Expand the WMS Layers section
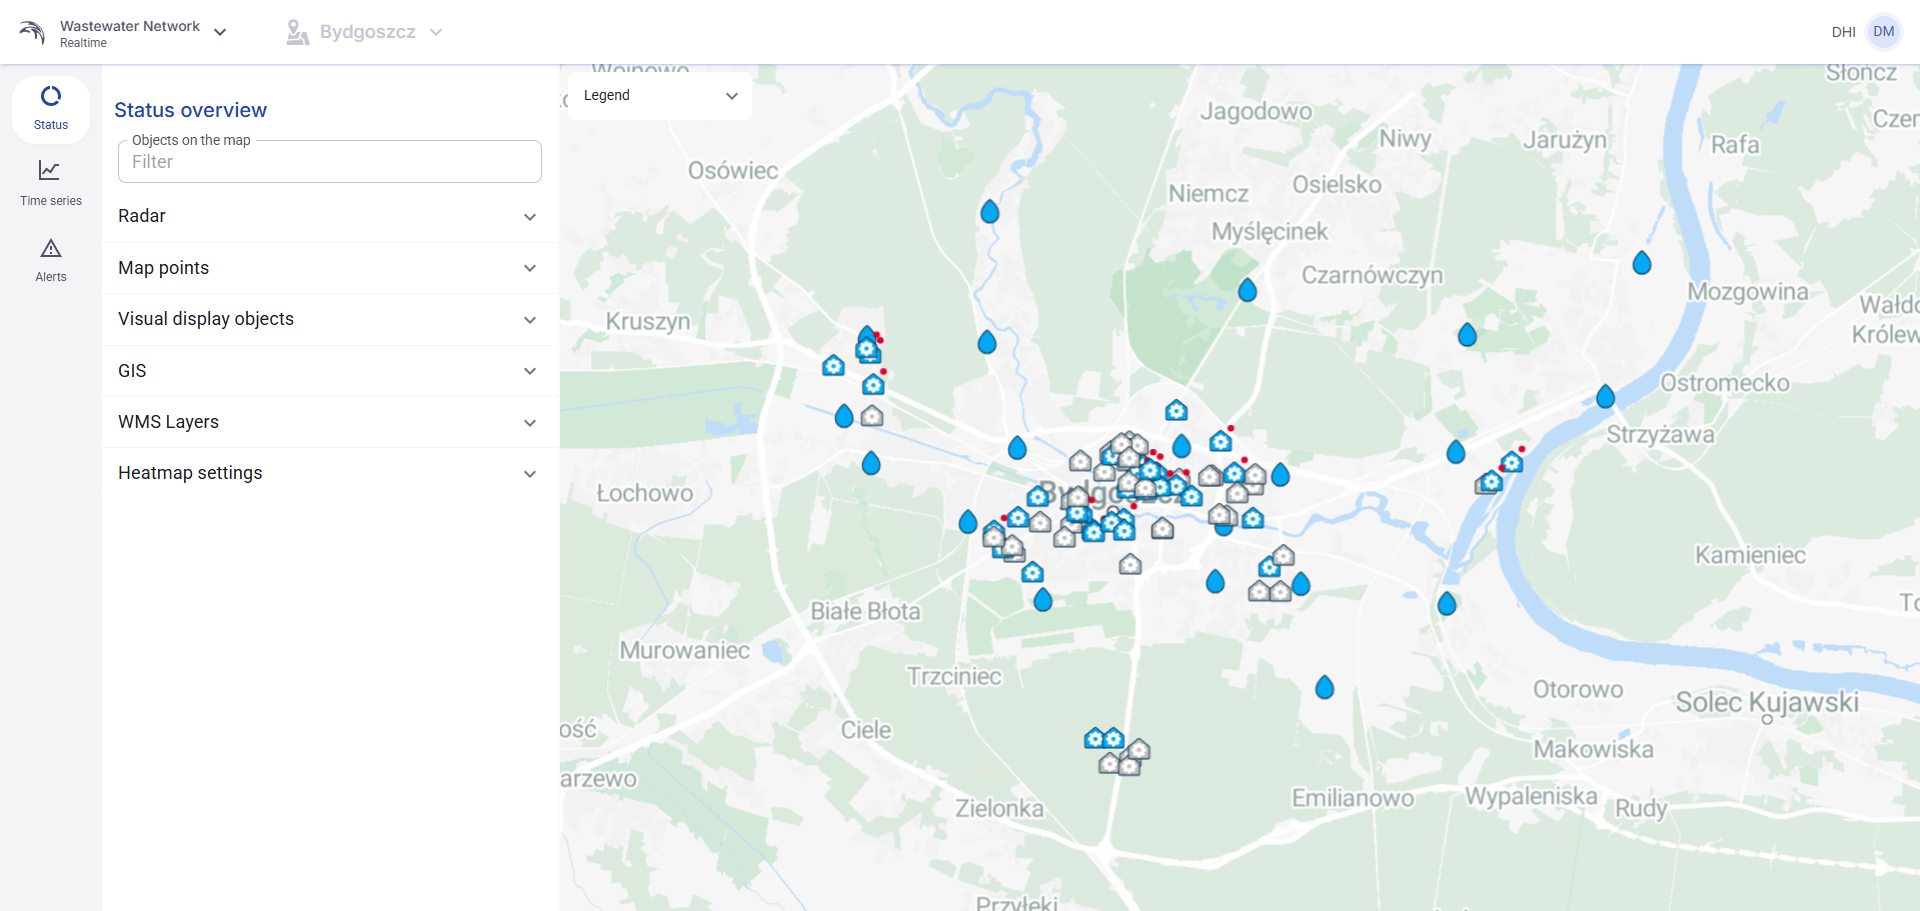 click(x=330, y=422)
